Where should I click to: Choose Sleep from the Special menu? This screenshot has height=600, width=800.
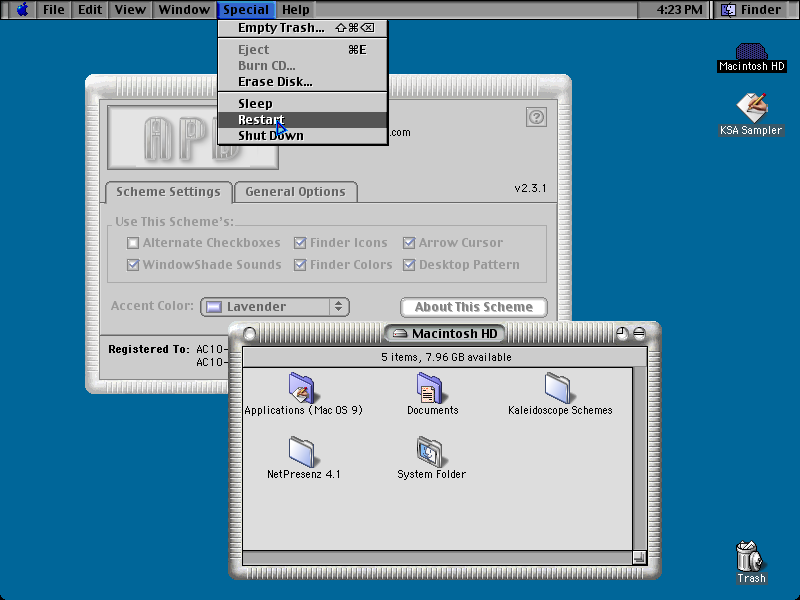pyautogui.click(x=303, y=104)
